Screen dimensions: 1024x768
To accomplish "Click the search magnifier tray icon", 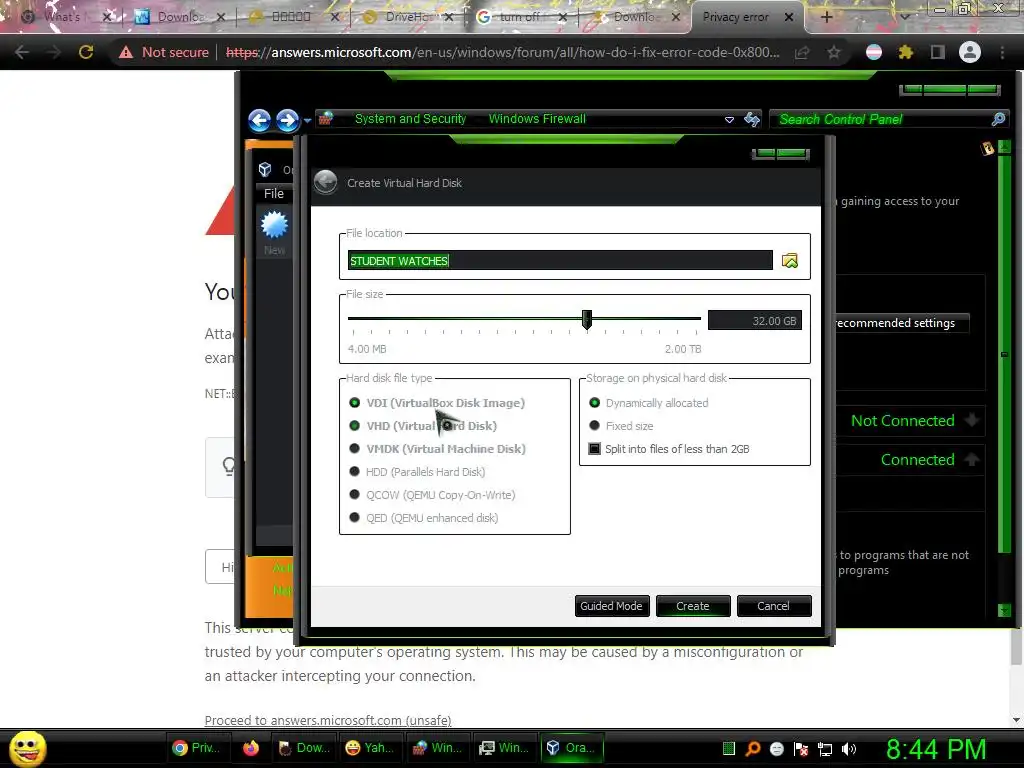I will (752, 749).
